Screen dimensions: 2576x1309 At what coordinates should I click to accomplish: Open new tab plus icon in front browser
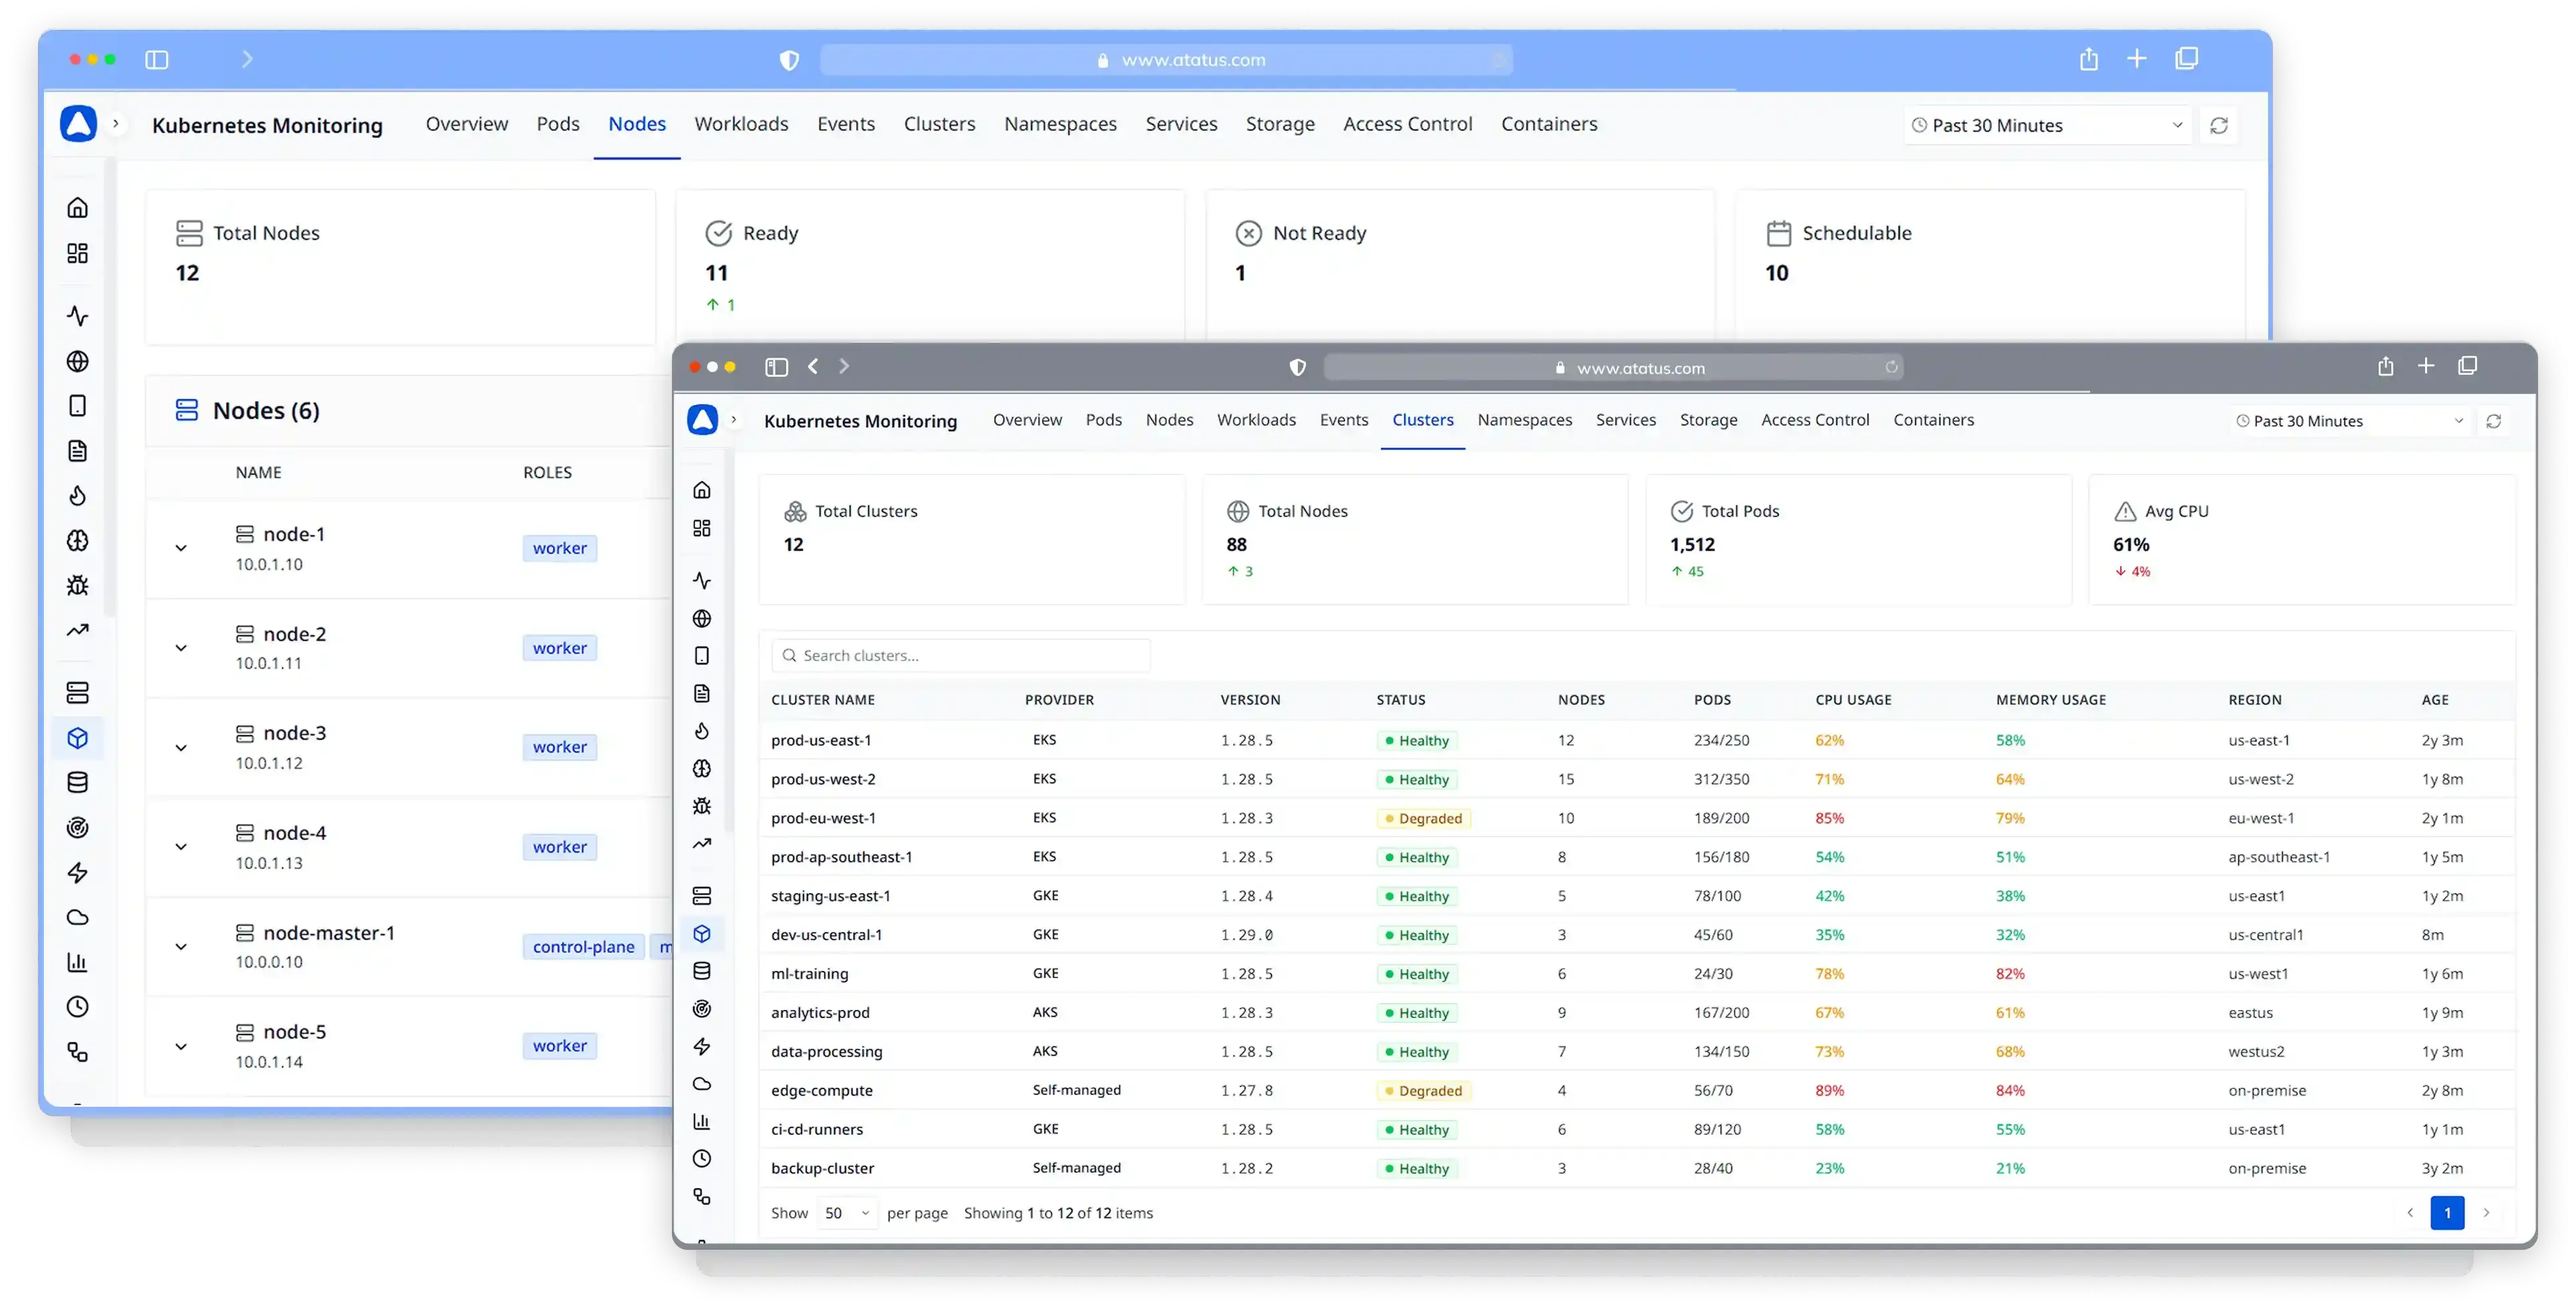(2425, 366)
